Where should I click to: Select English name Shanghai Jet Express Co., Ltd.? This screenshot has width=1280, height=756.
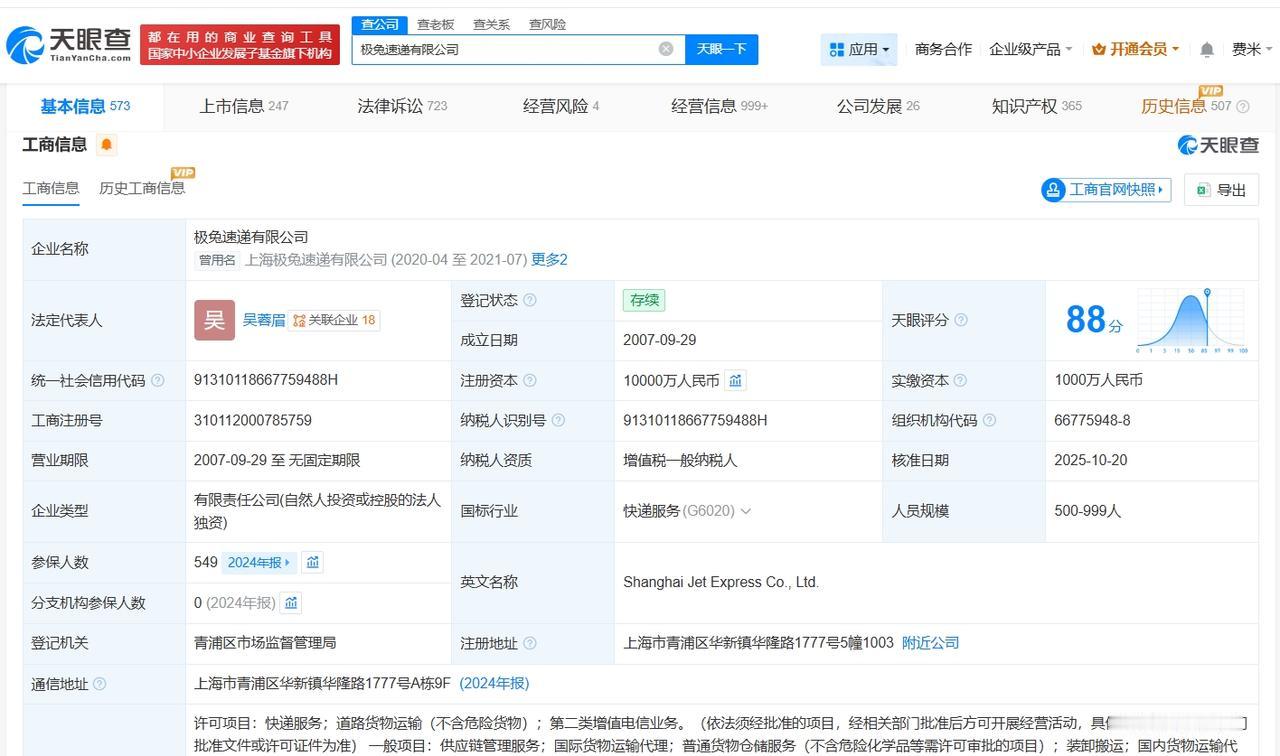(721, 582)
